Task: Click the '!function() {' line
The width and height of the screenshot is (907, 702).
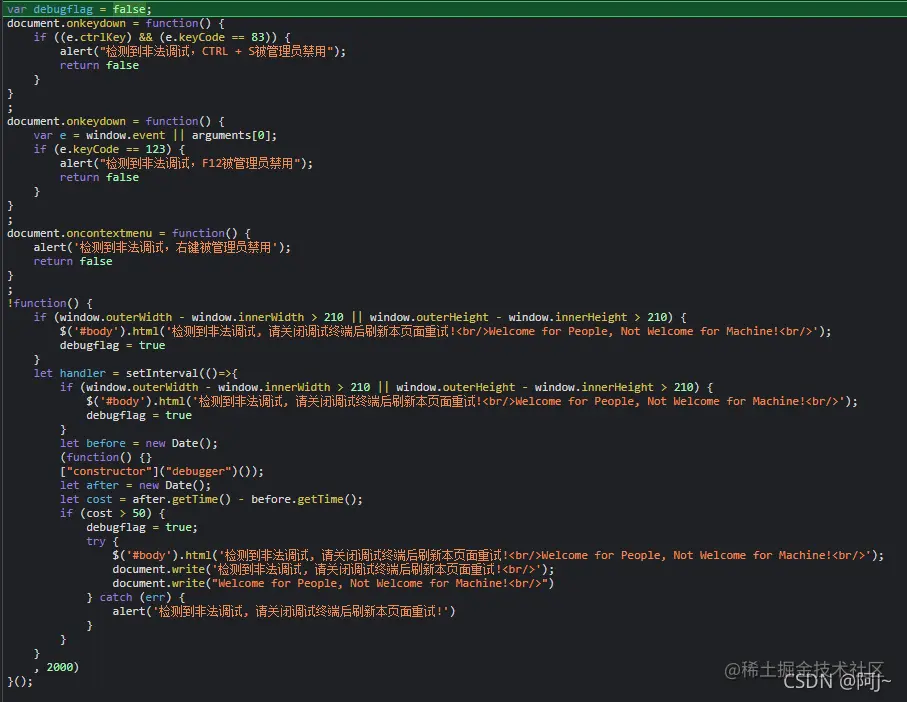Action: click(x=50, y=304)
